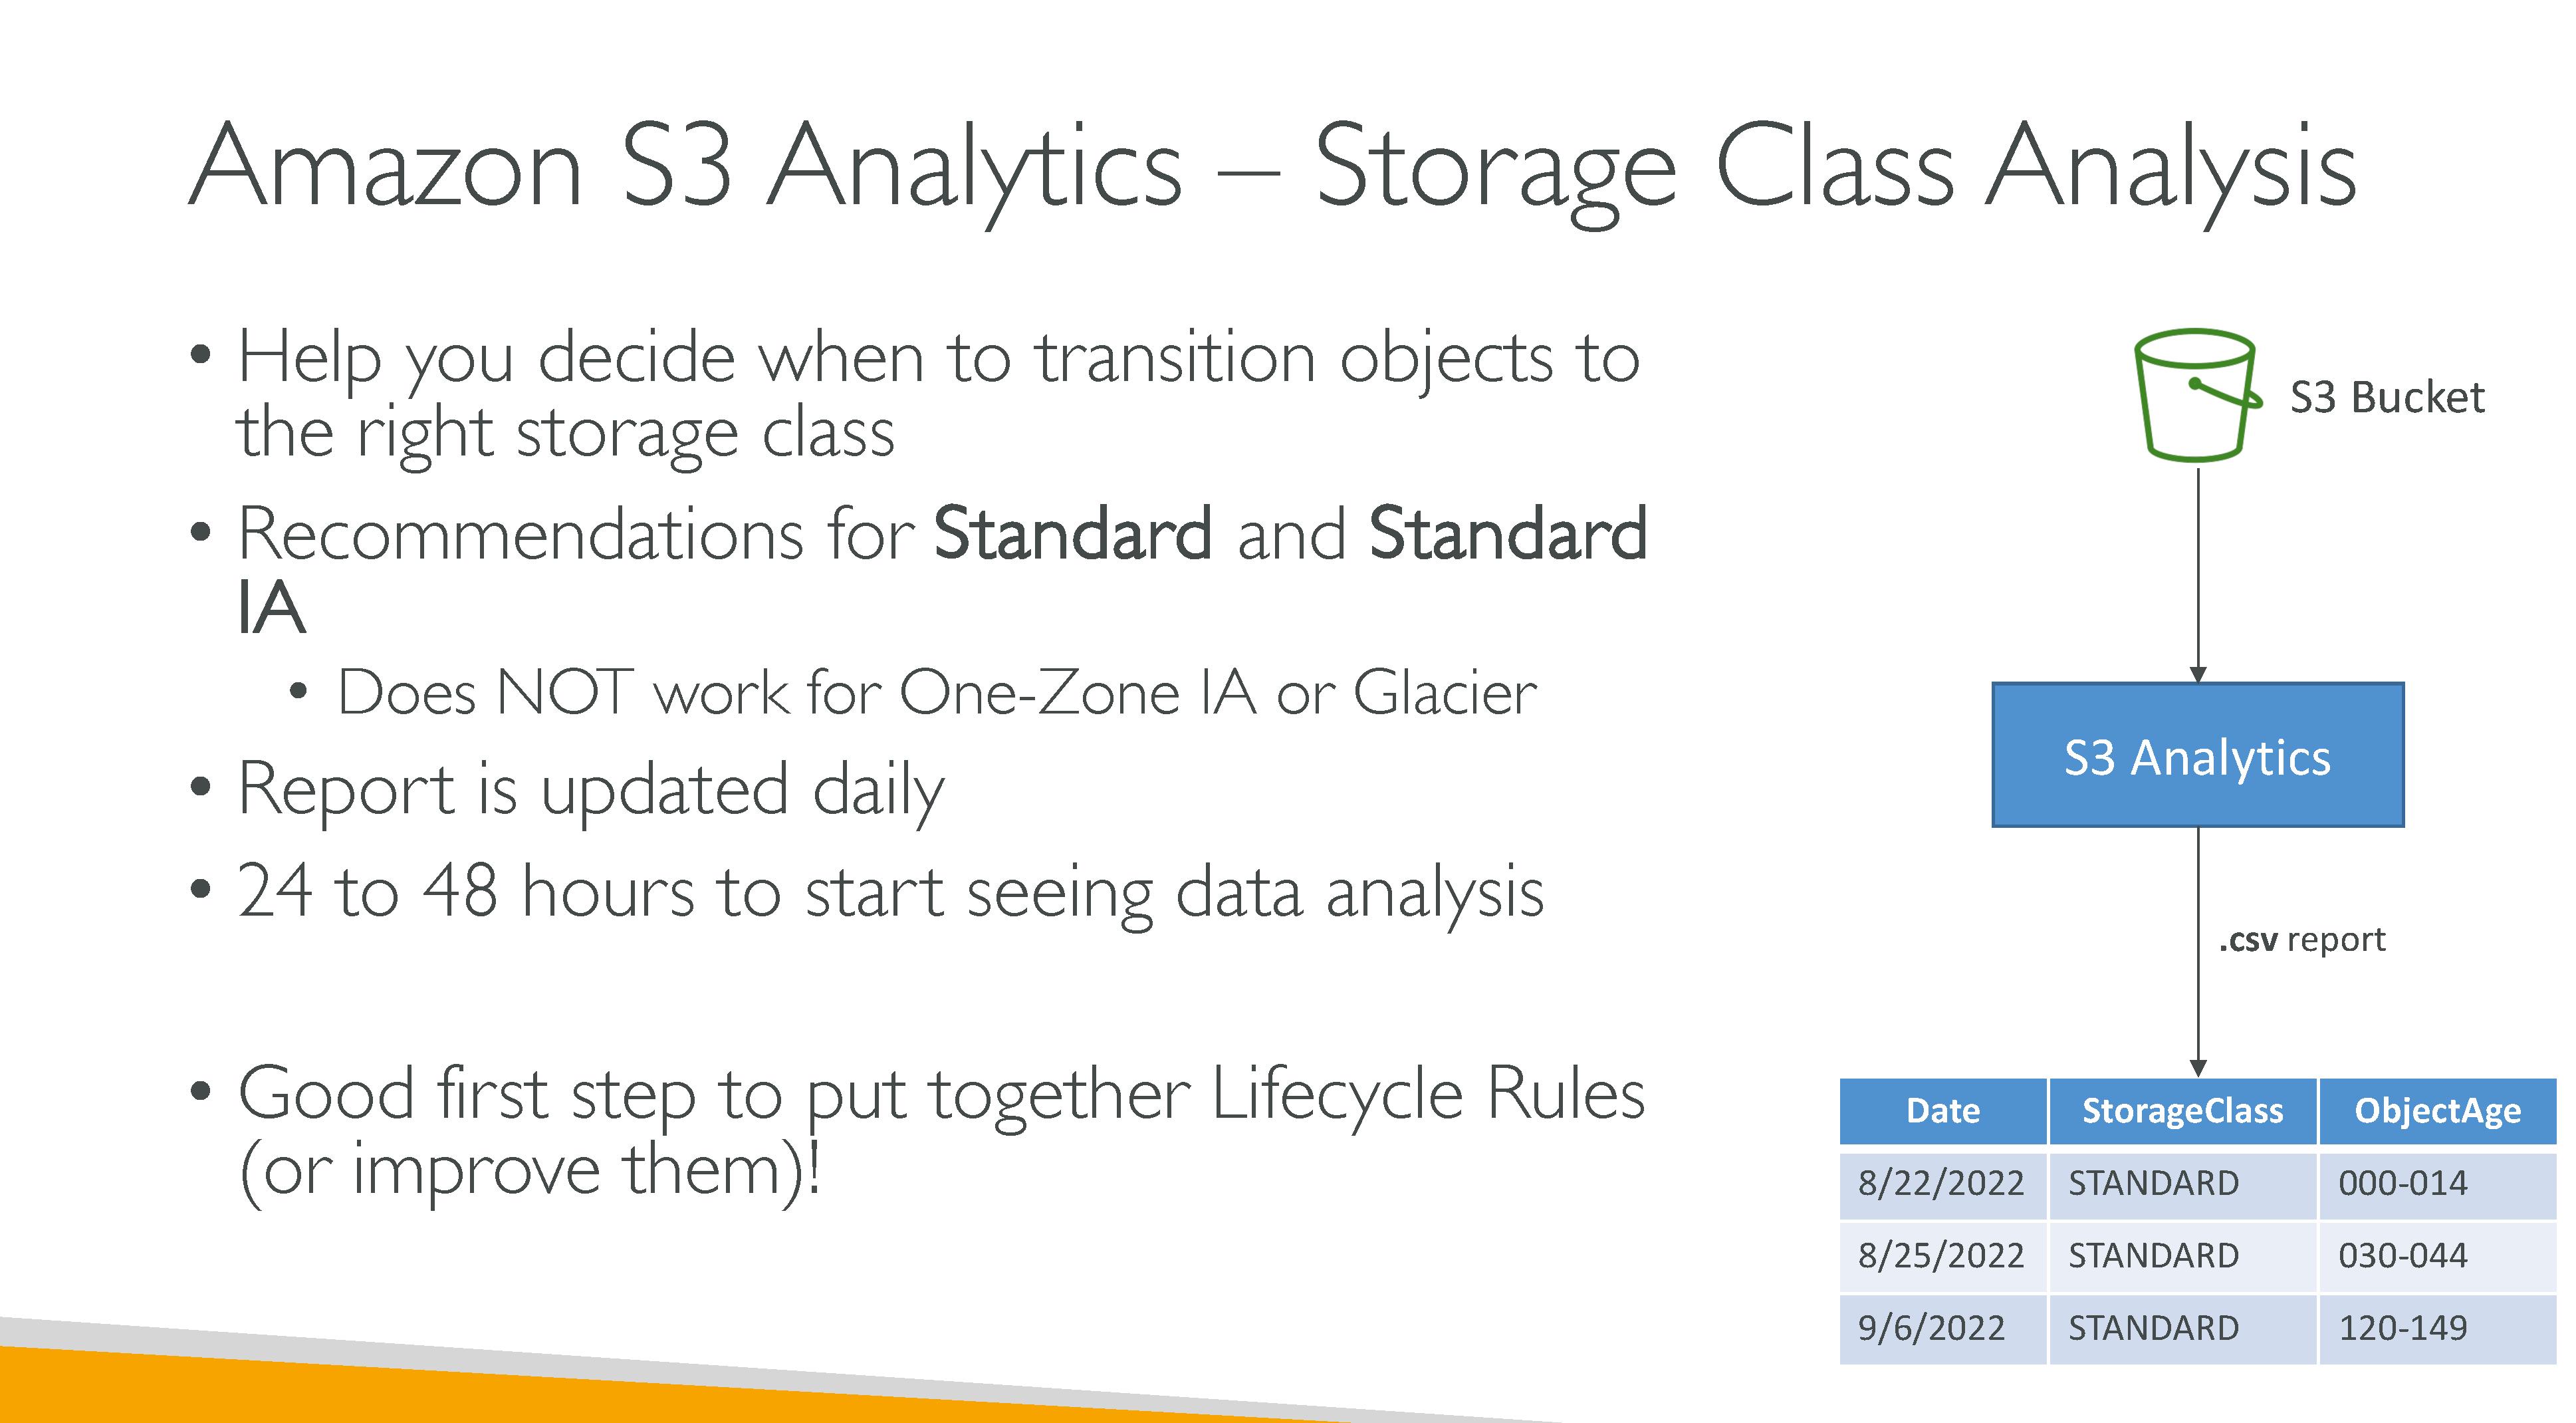
Task: Select the 8/22/2022 date cell
Action: coord(1940,1184)
